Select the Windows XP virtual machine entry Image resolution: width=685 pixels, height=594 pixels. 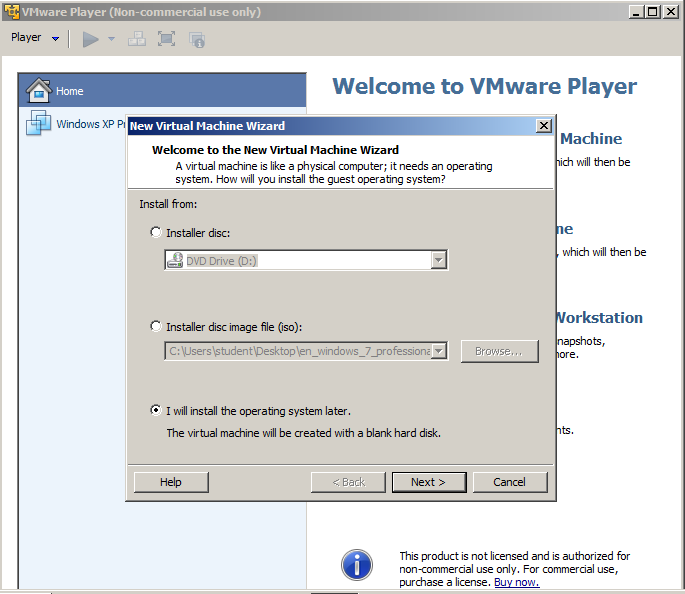coord(74,124)
